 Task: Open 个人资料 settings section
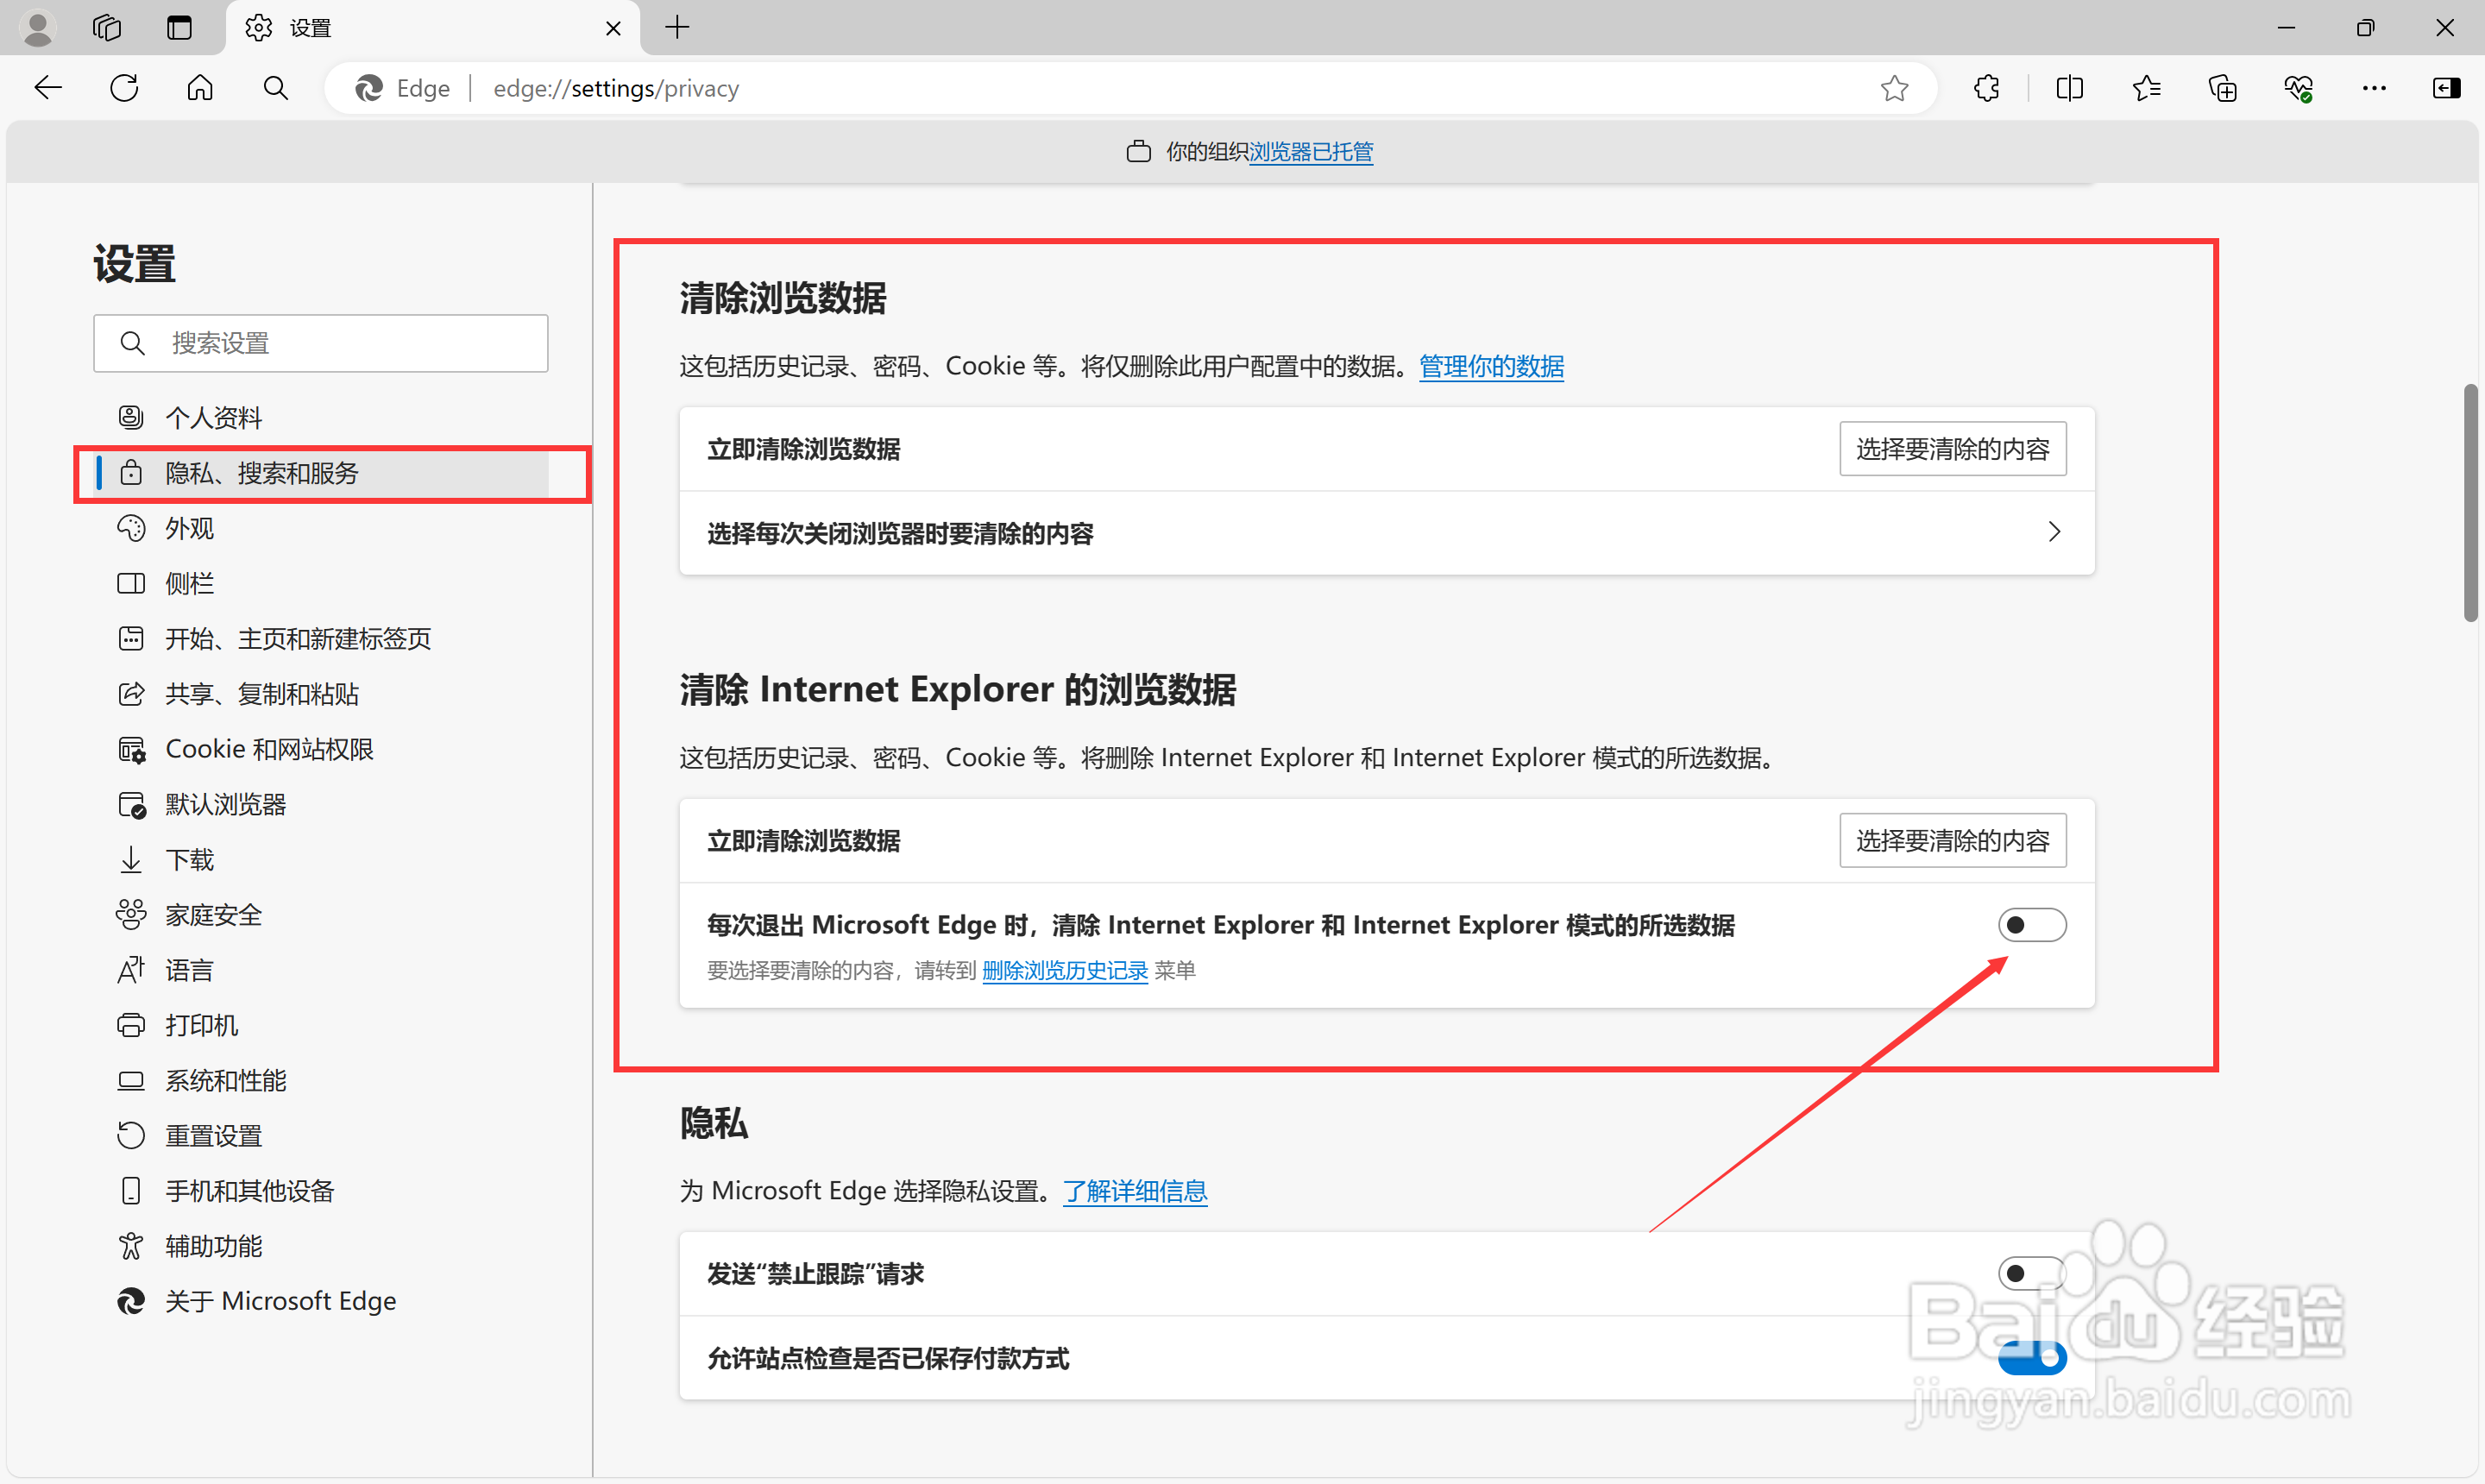(x=320, y=417)
